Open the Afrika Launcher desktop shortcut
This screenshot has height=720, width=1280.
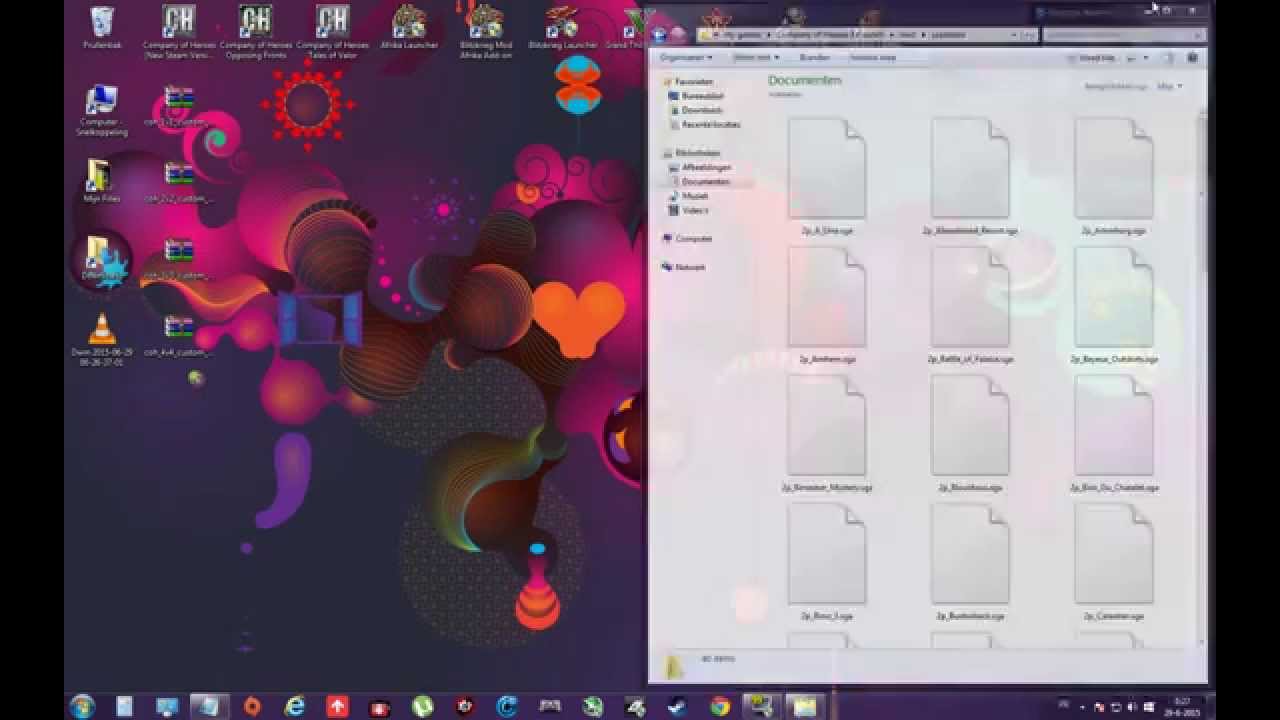pos(408,28)
